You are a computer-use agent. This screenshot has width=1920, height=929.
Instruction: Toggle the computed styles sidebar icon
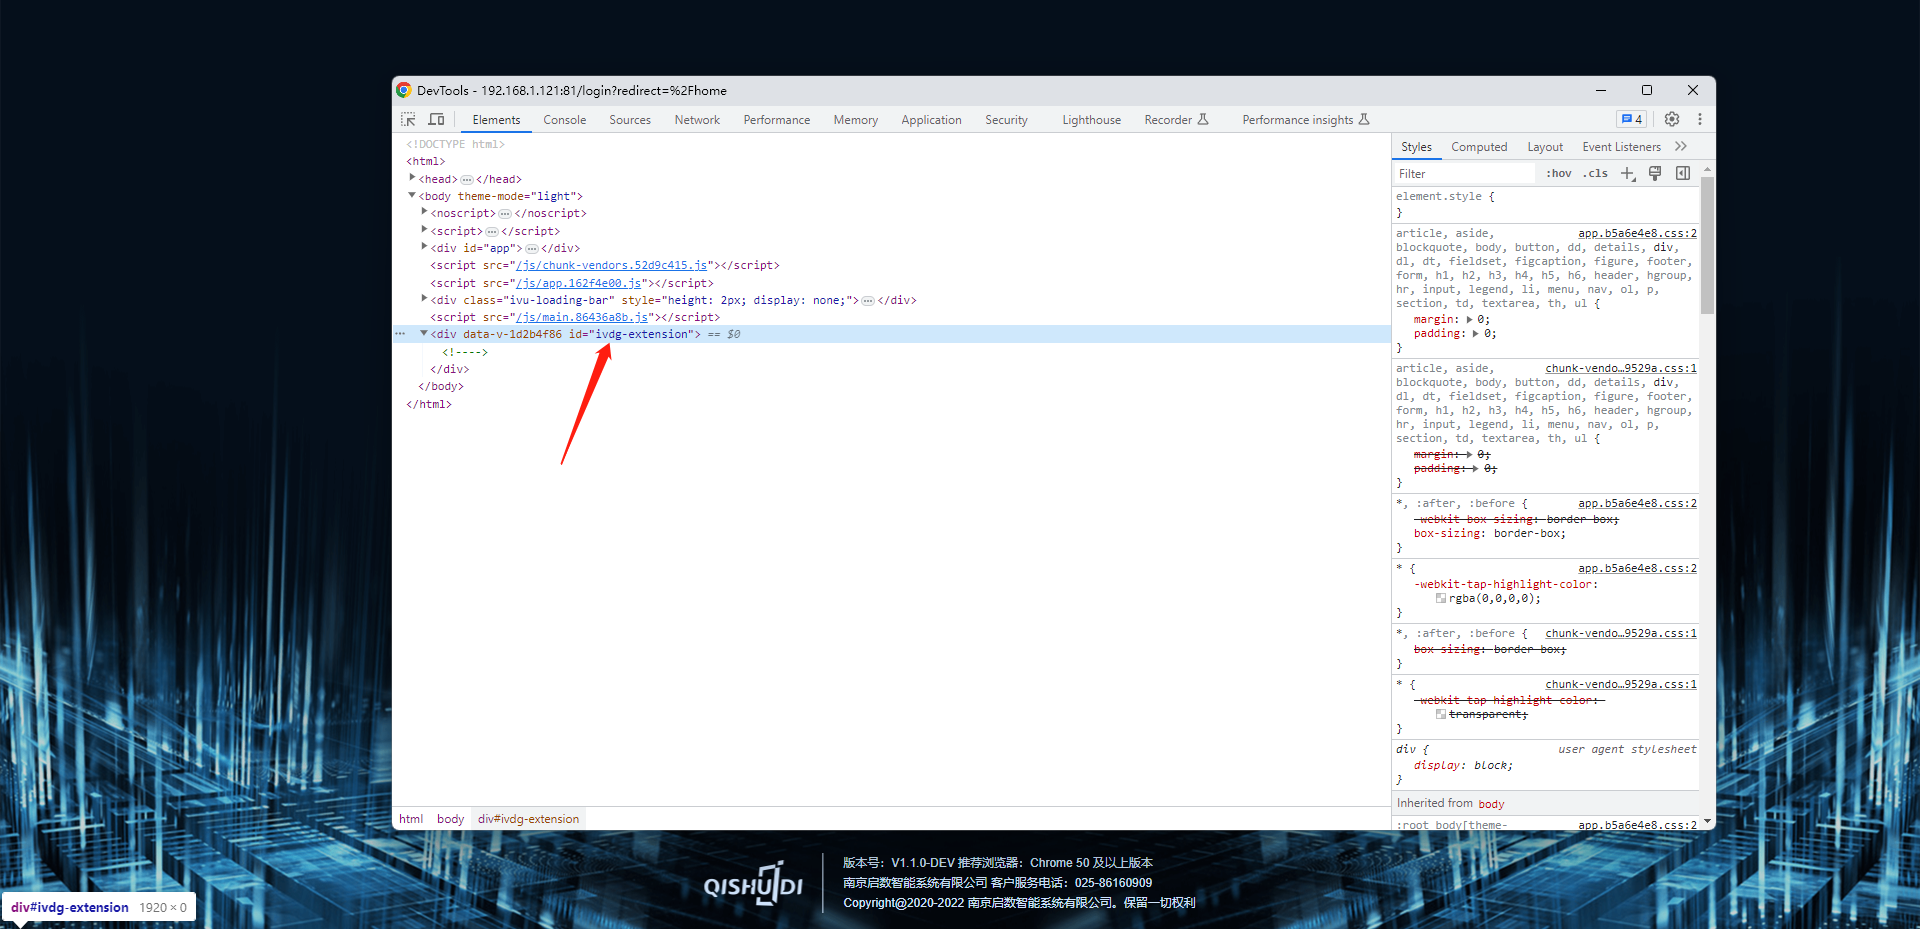coord(1683,173)
